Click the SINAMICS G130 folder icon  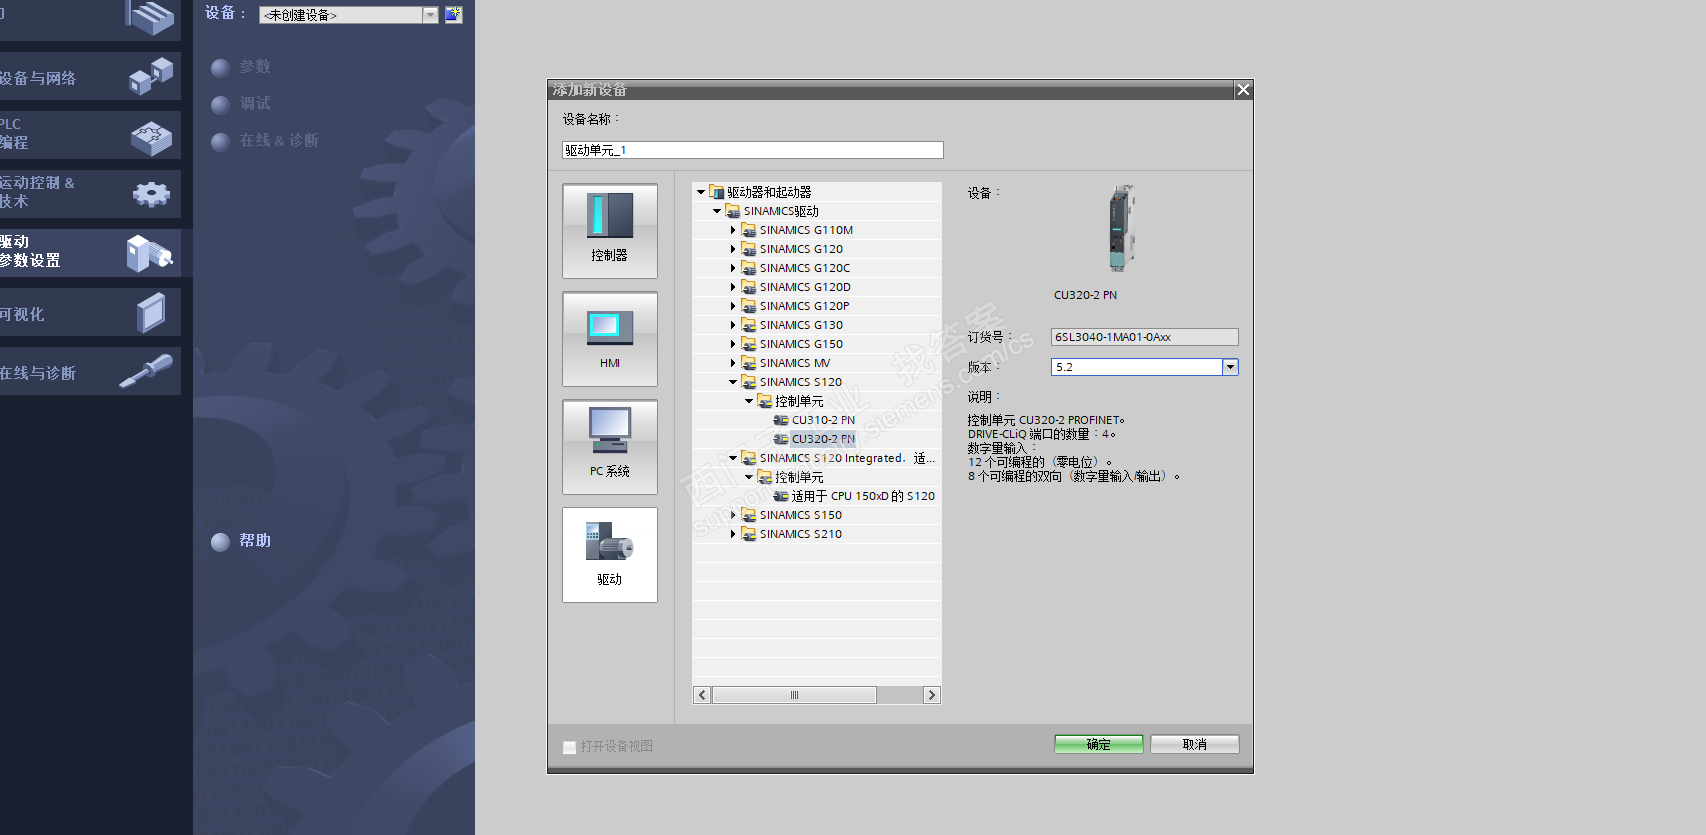(x=748, y=325)
